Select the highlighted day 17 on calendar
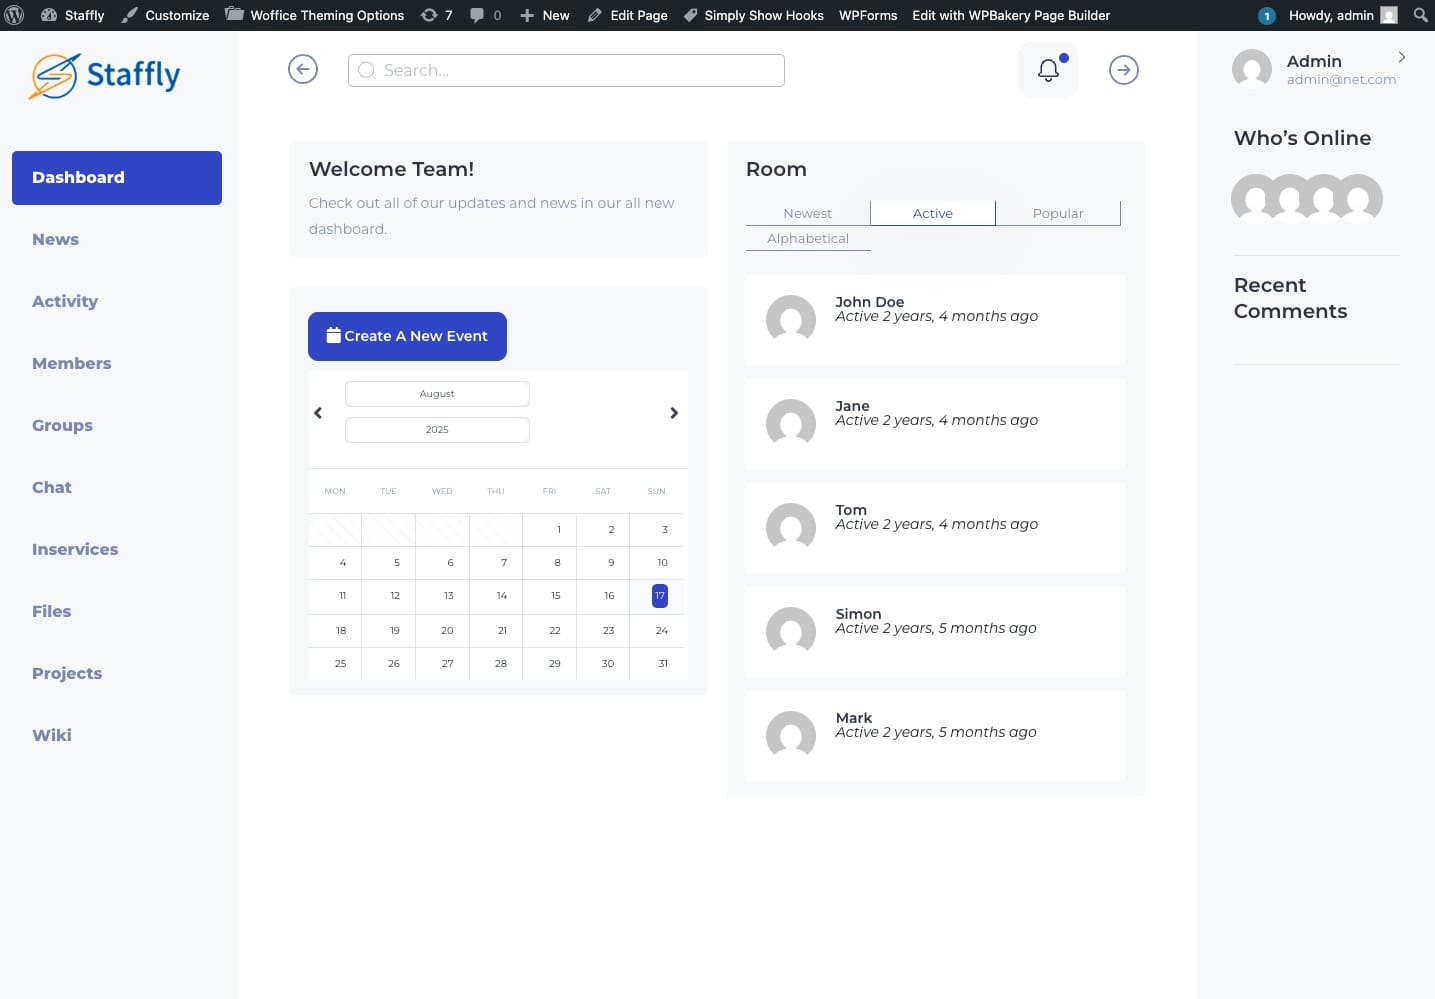1435x999 pixels. click(660, 596)
